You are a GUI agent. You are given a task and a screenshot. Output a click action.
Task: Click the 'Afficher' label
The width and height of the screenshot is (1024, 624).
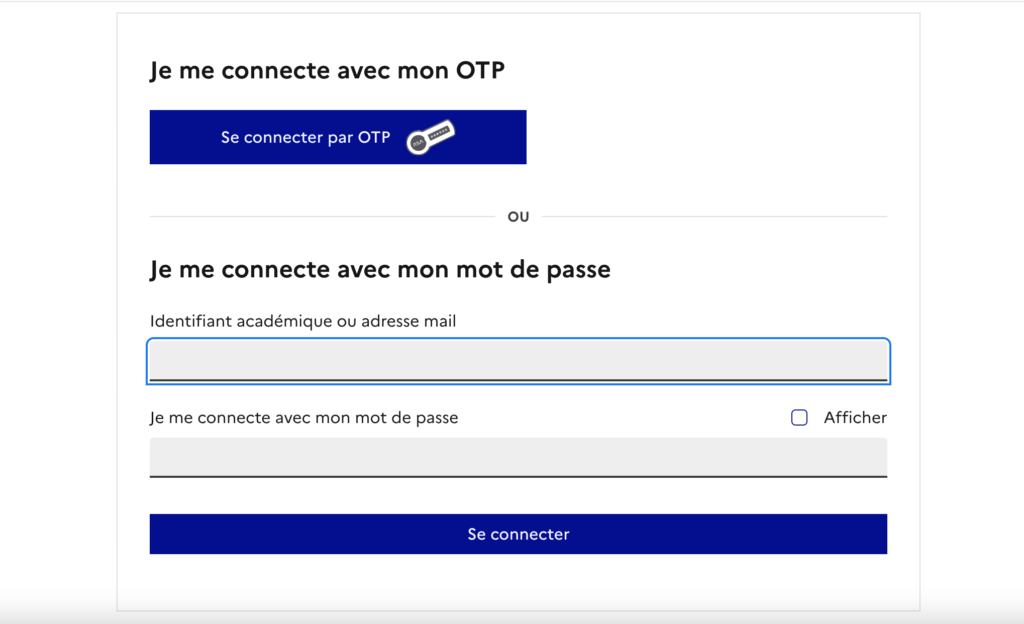855,417
